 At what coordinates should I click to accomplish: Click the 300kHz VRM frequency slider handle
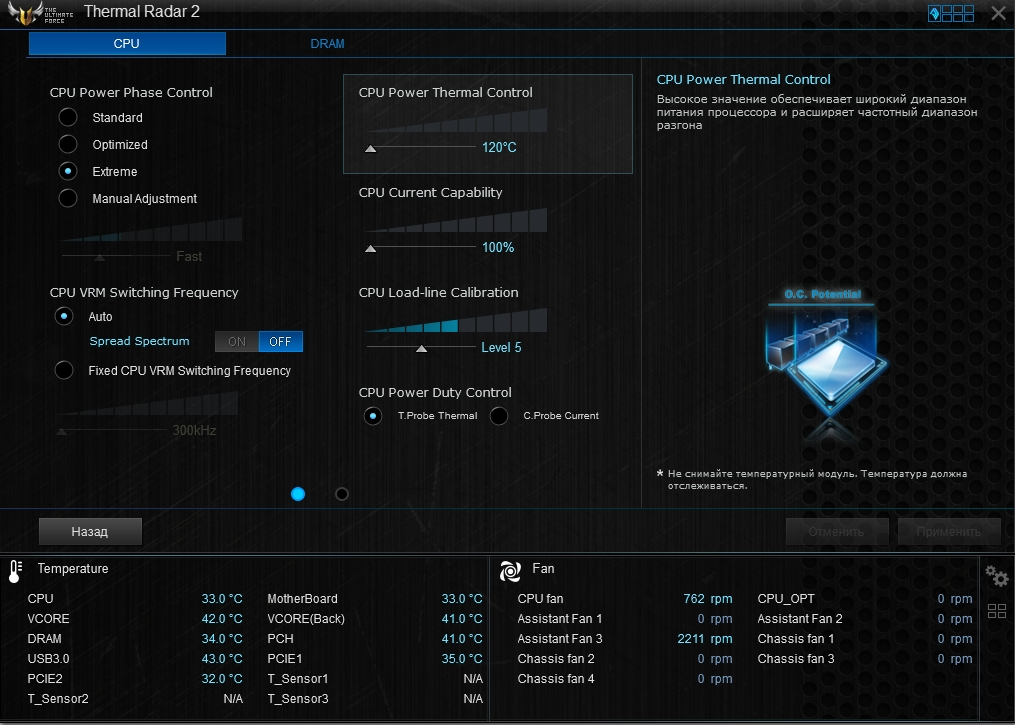[61, 431]
